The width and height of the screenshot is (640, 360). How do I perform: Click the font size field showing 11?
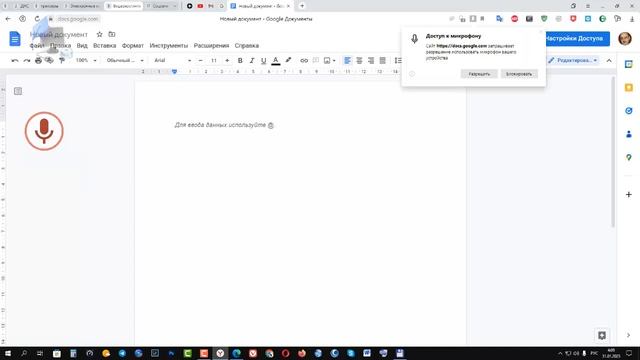tap(213, 60)
